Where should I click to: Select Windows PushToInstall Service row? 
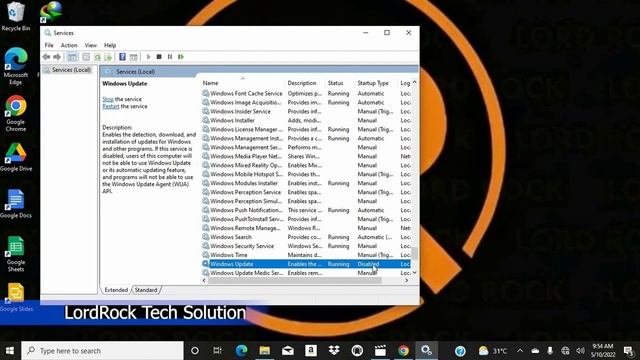click(x=306, y=219)
